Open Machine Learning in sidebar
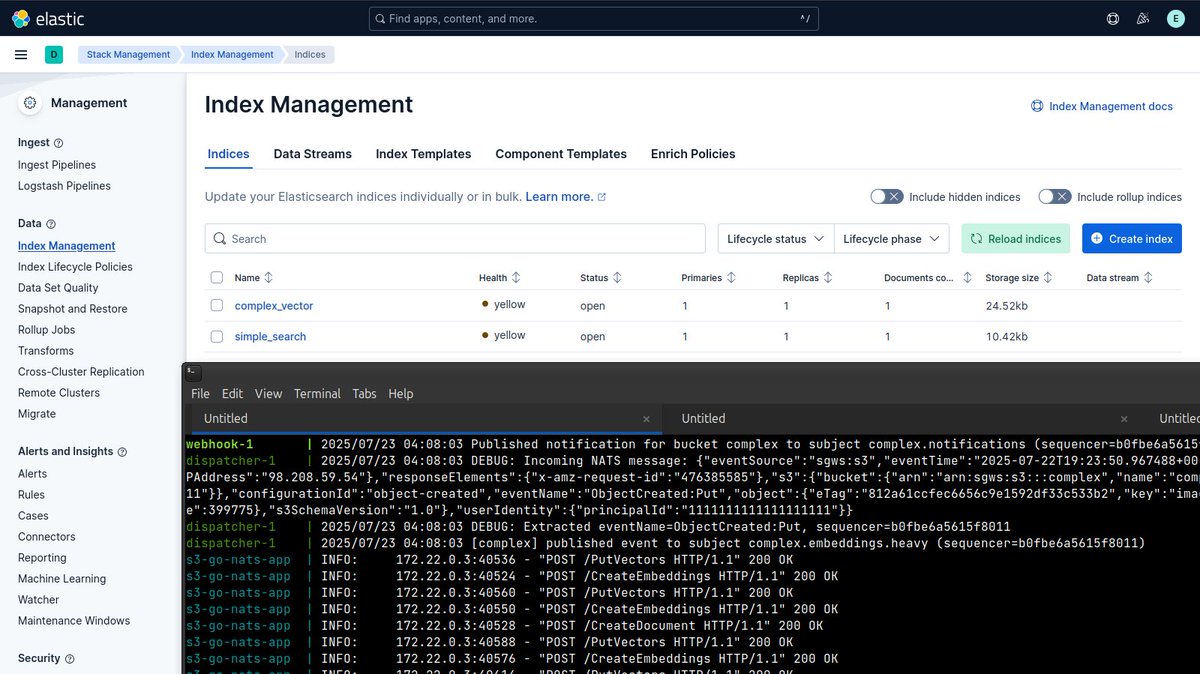The height and width of the screenshot is (674, 1200). [x=62, y=579]
